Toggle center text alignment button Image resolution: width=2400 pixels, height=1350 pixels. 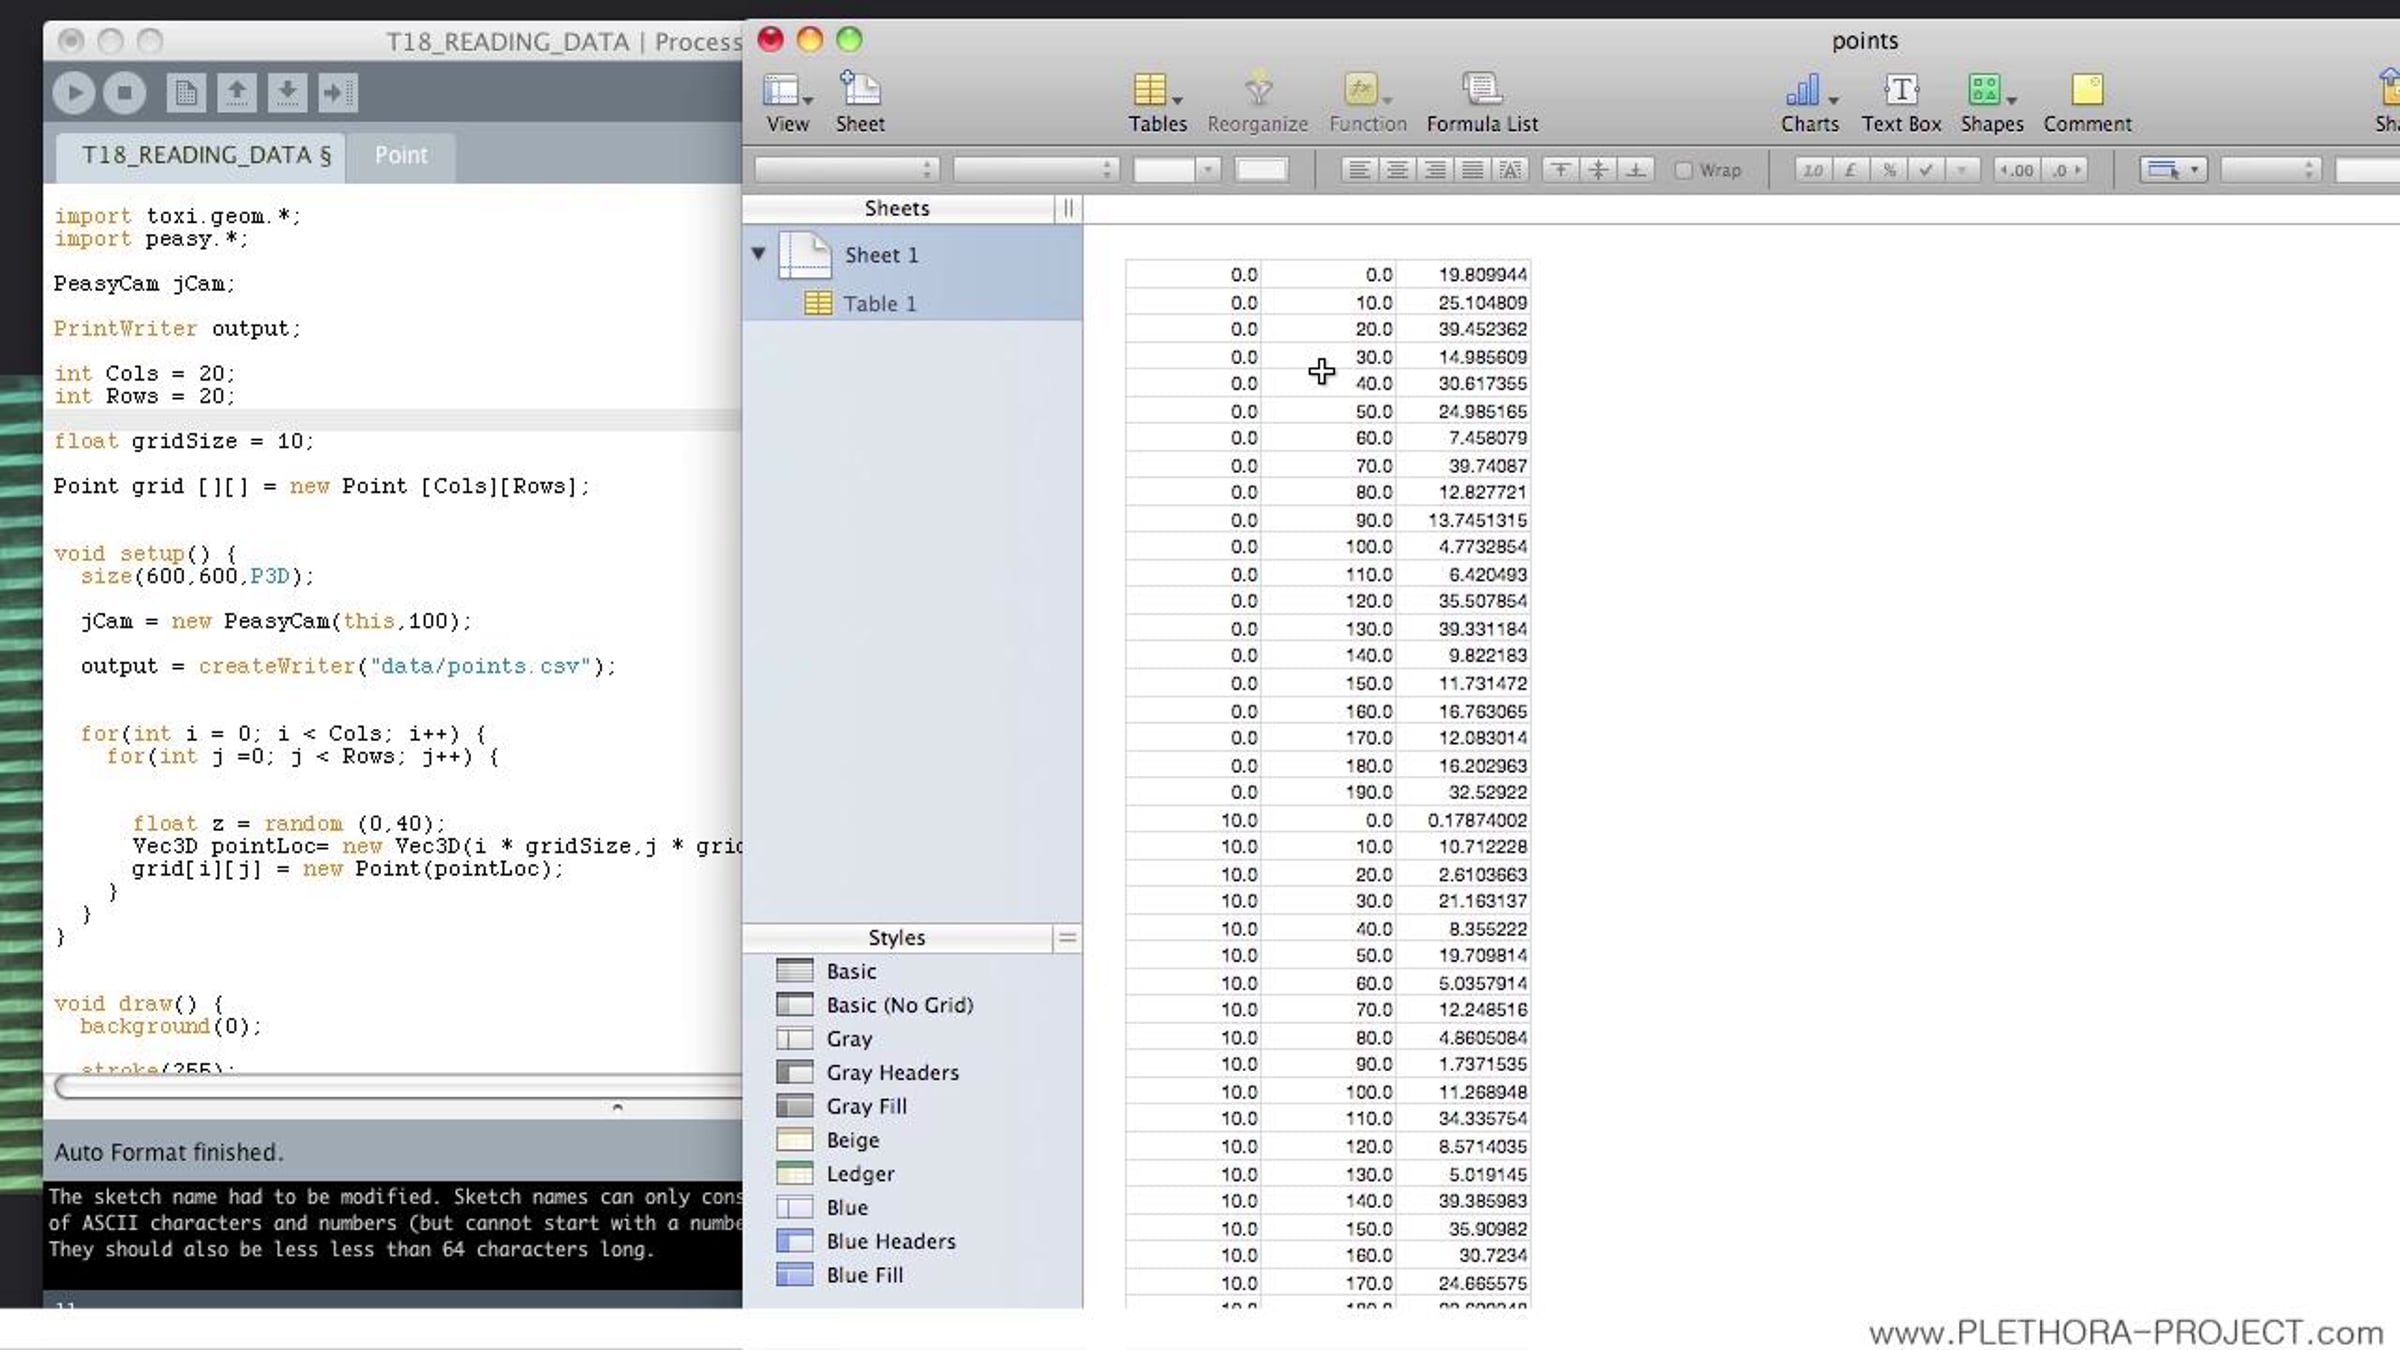click(1397, 170)
